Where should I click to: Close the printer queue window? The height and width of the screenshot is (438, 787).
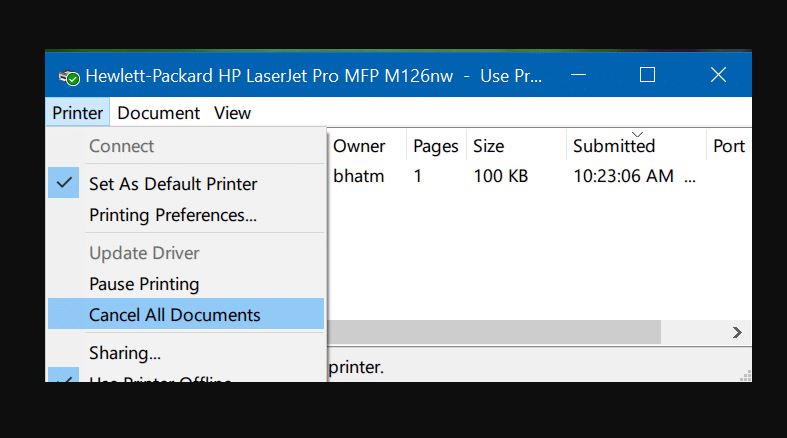click(718, 75)
